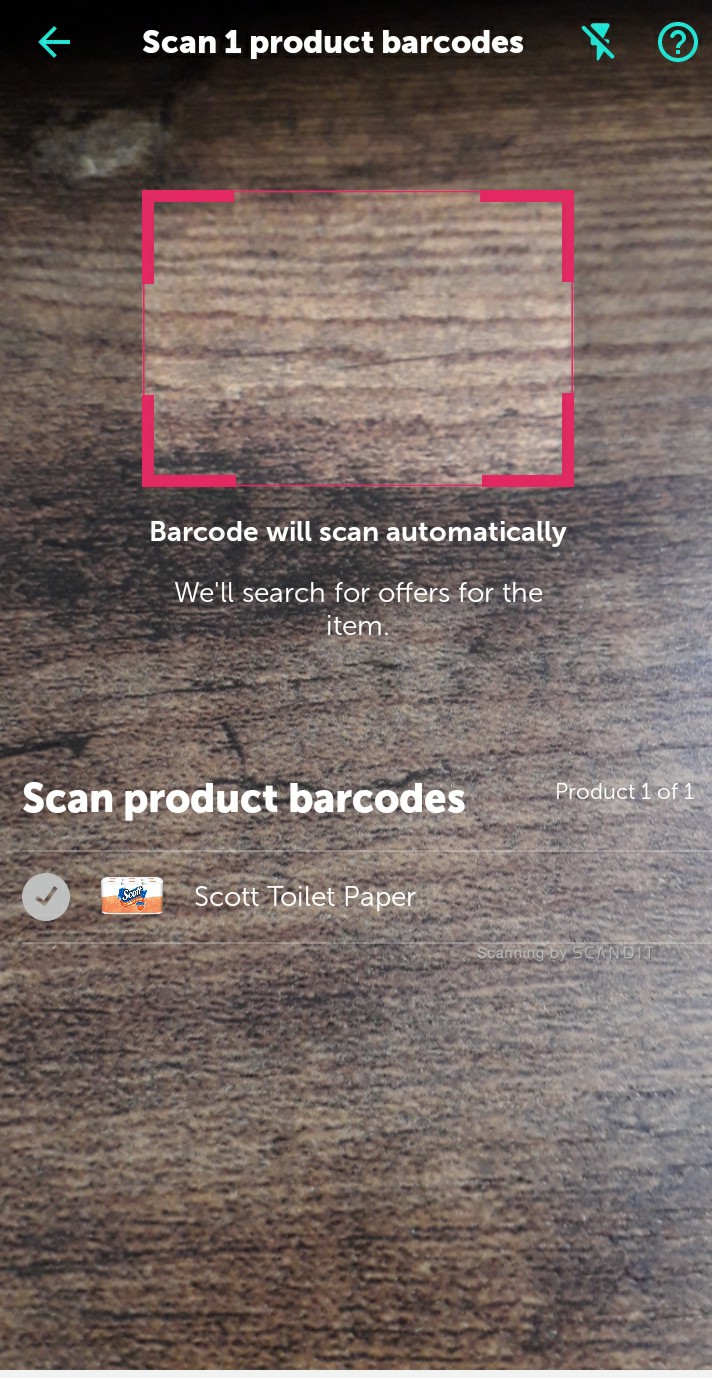The image size is (712, 1378).
Task: Toggle the camera flash icon
Action: [598, 42]
